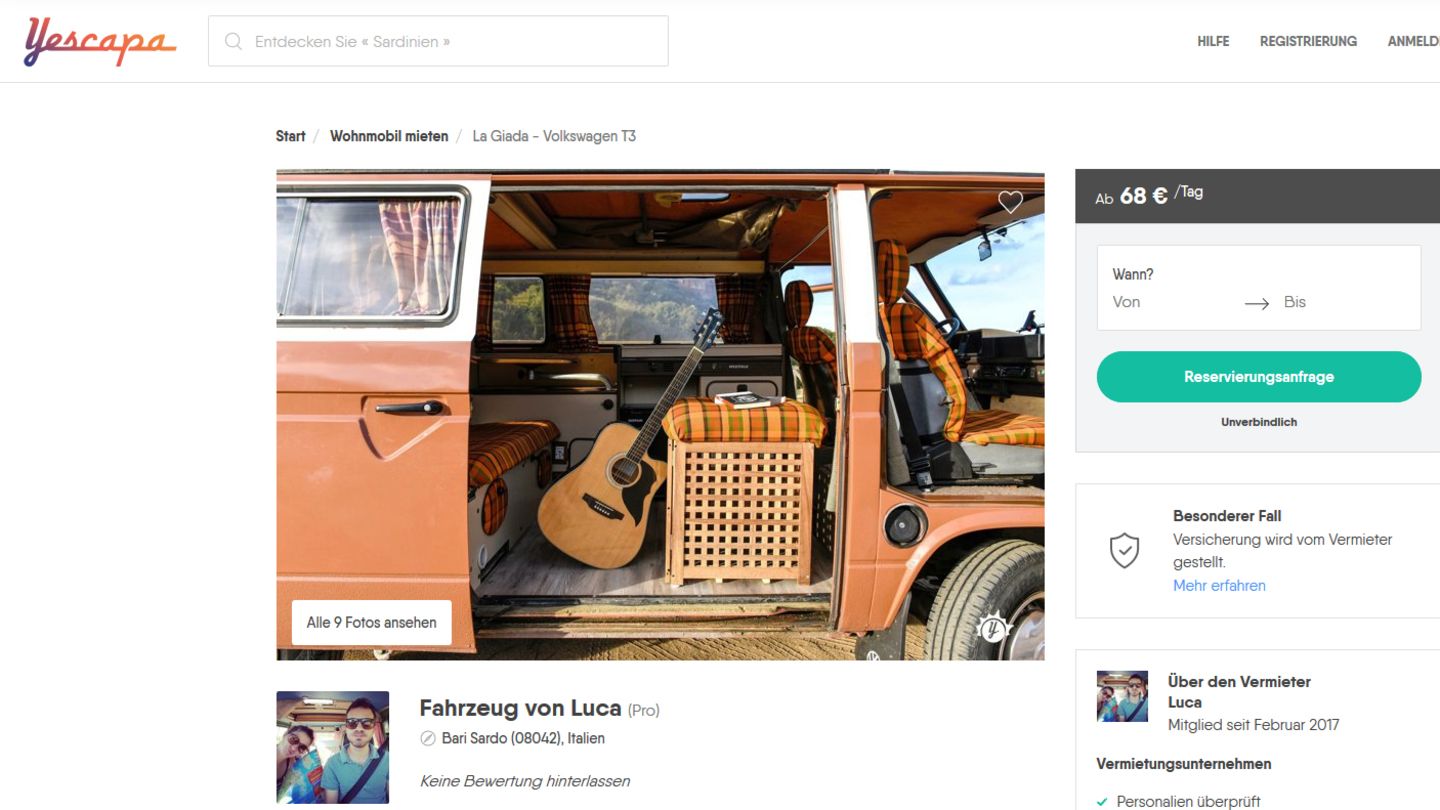
Task: Open the HILFE menu item
Action: [x=1213, y=42]
